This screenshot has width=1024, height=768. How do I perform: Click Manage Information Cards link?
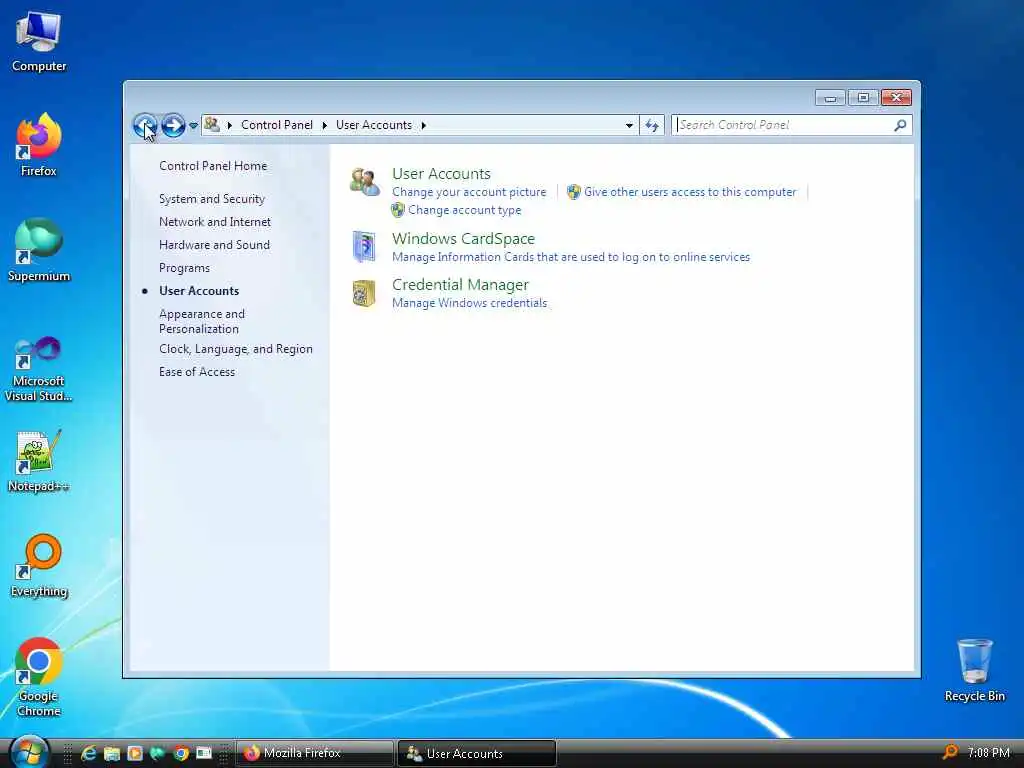[571, 257]
